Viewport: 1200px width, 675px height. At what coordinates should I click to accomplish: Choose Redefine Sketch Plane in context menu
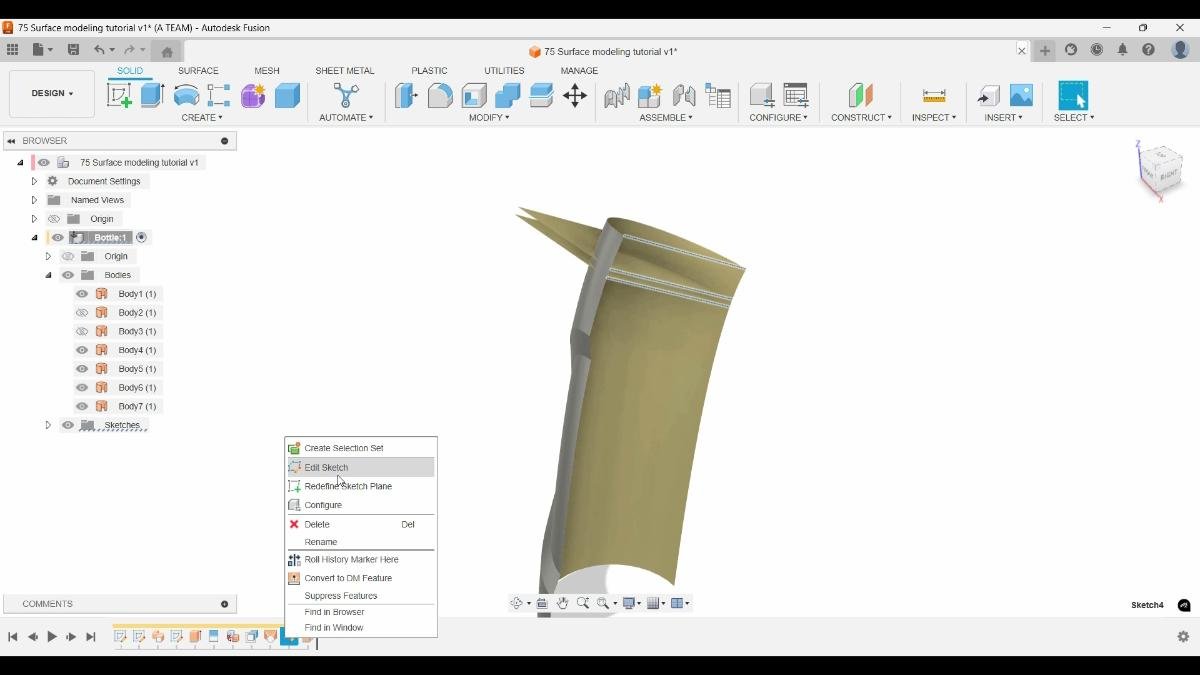361,486
